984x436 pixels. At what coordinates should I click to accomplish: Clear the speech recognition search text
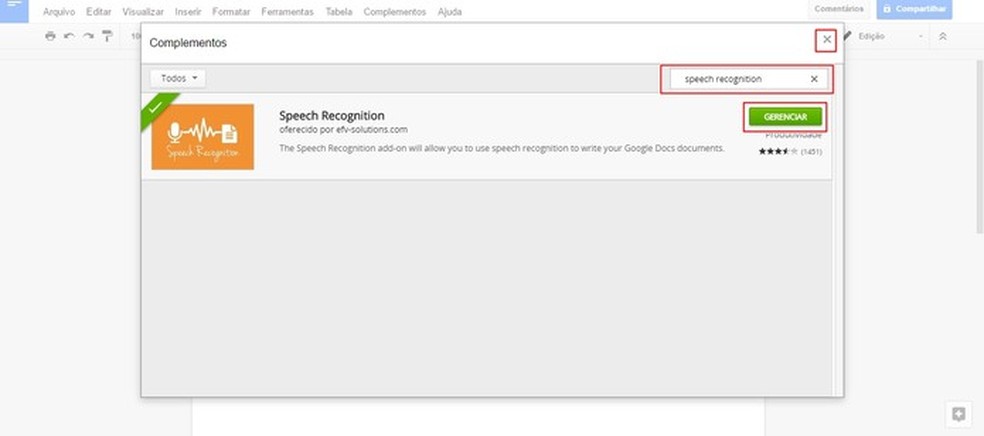(x=815, y=79)
